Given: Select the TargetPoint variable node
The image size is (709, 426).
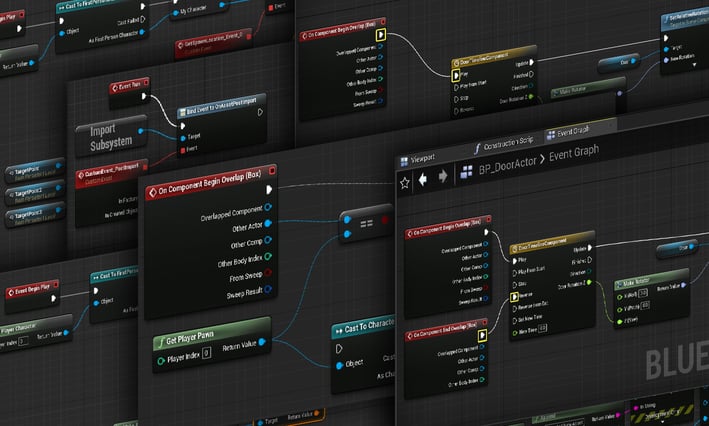Looking at the screenshot, I should pos(35,171).
